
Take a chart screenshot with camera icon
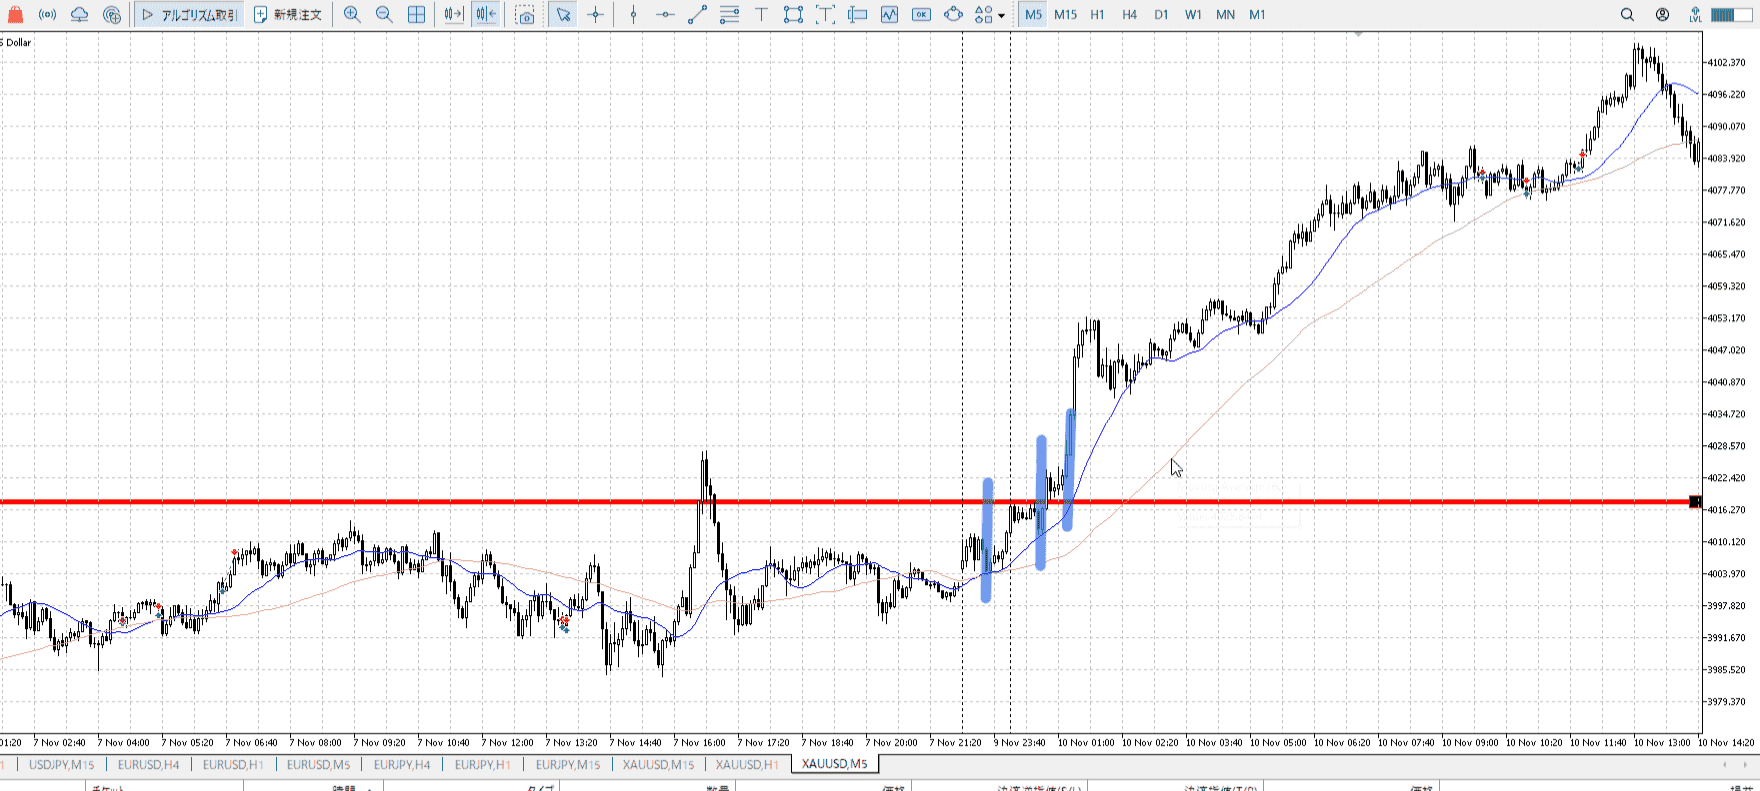(525, 15)
